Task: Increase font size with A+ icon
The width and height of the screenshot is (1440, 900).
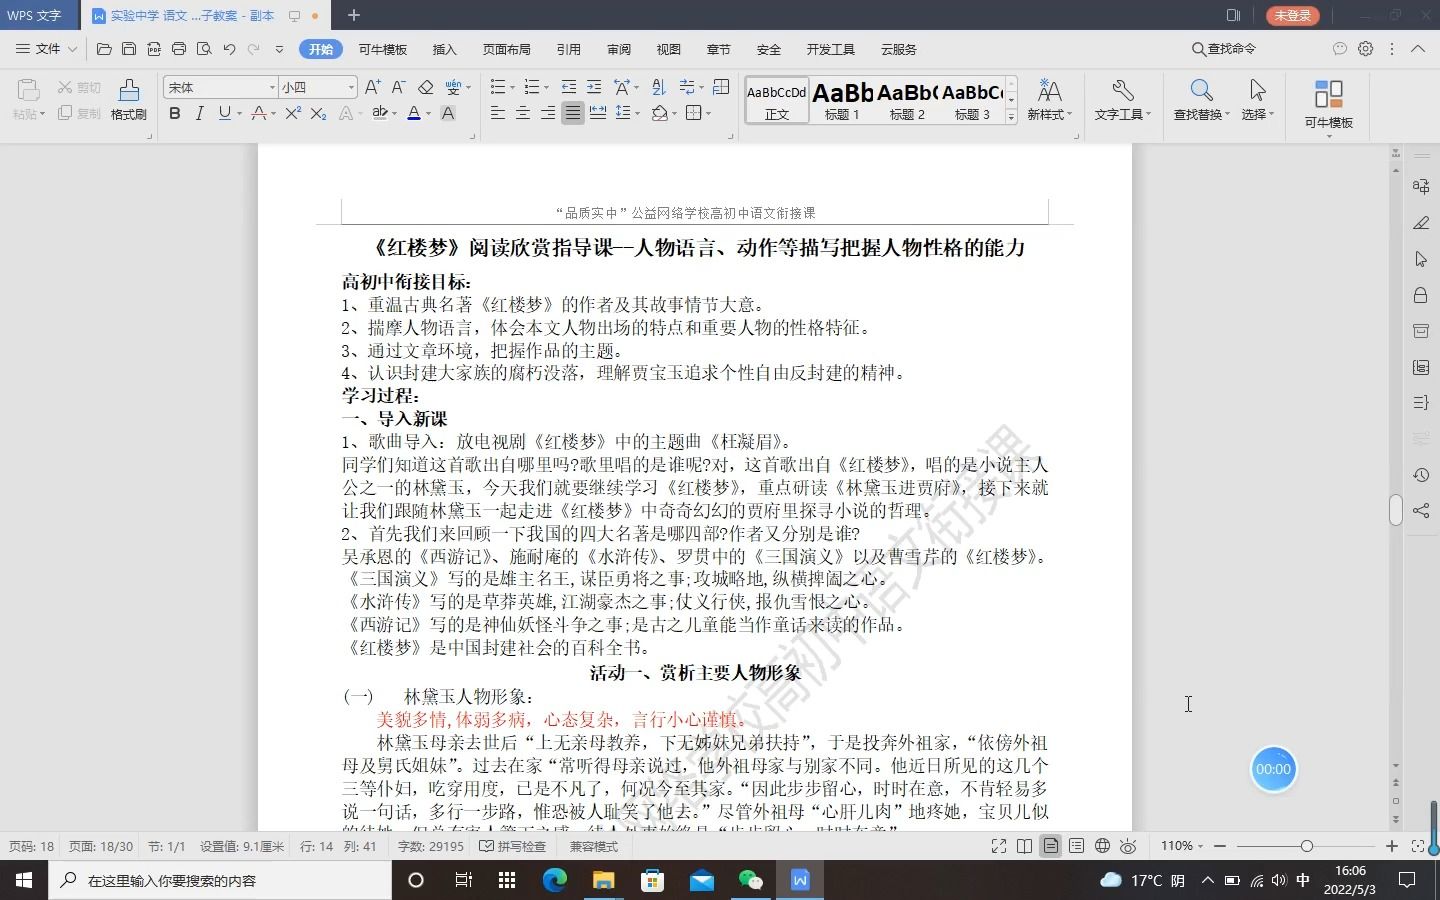Action: [x=372, y=87]
